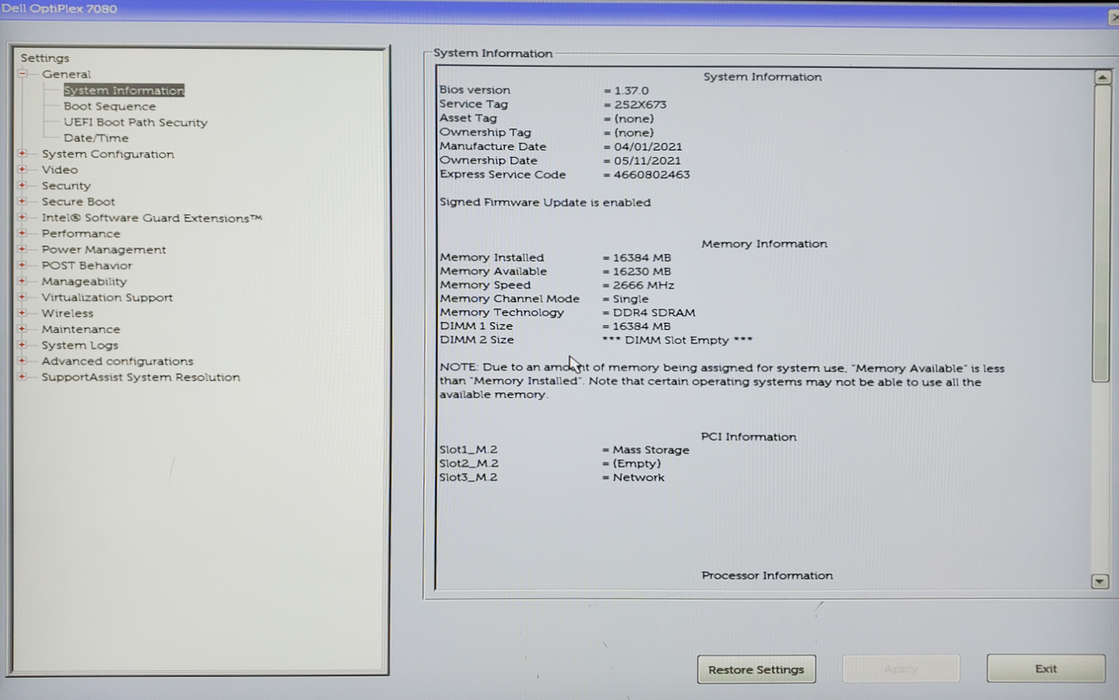Screen dimensions: 1119x700
Task: Click Slot3_M.2 Network entry
Action: point(552,477)
